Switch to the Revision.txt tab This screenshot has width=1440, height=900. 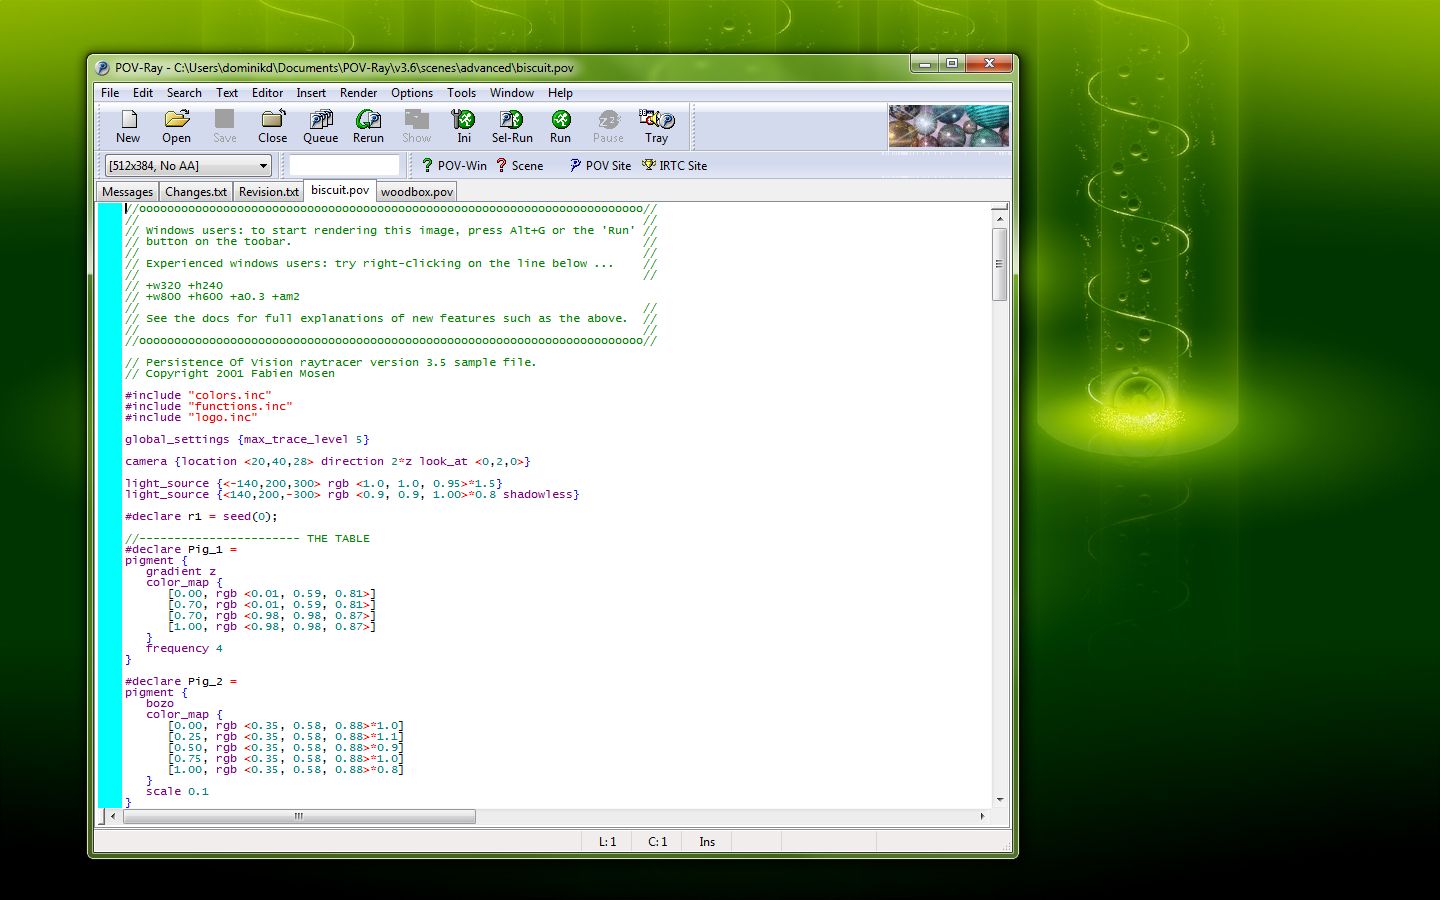(x=268, y=192)
